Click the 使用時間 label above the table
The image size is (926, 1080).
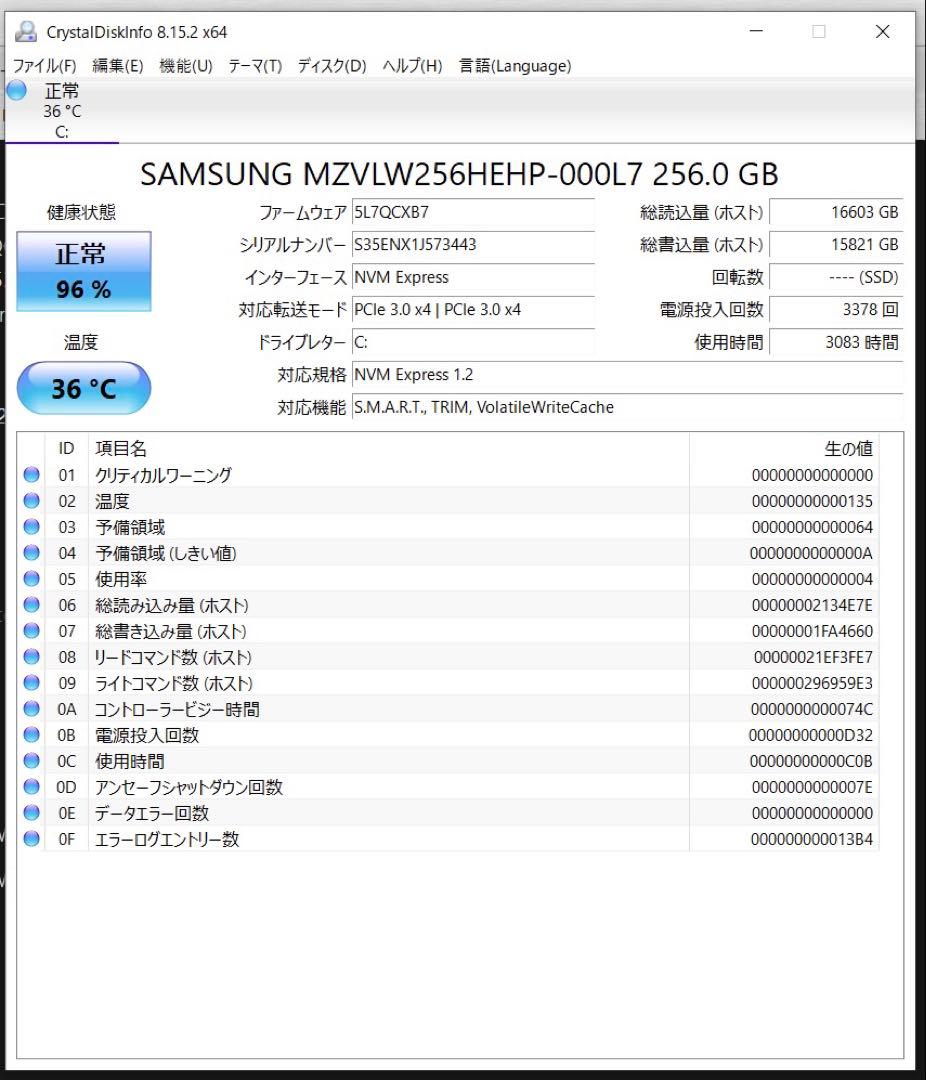pyautogui.click(x=729, y=342)
